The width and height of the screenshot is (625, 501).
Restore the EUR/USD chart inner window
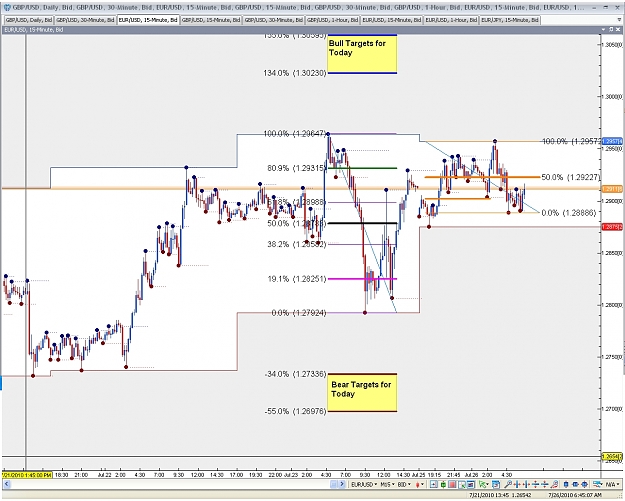(611, 29)
